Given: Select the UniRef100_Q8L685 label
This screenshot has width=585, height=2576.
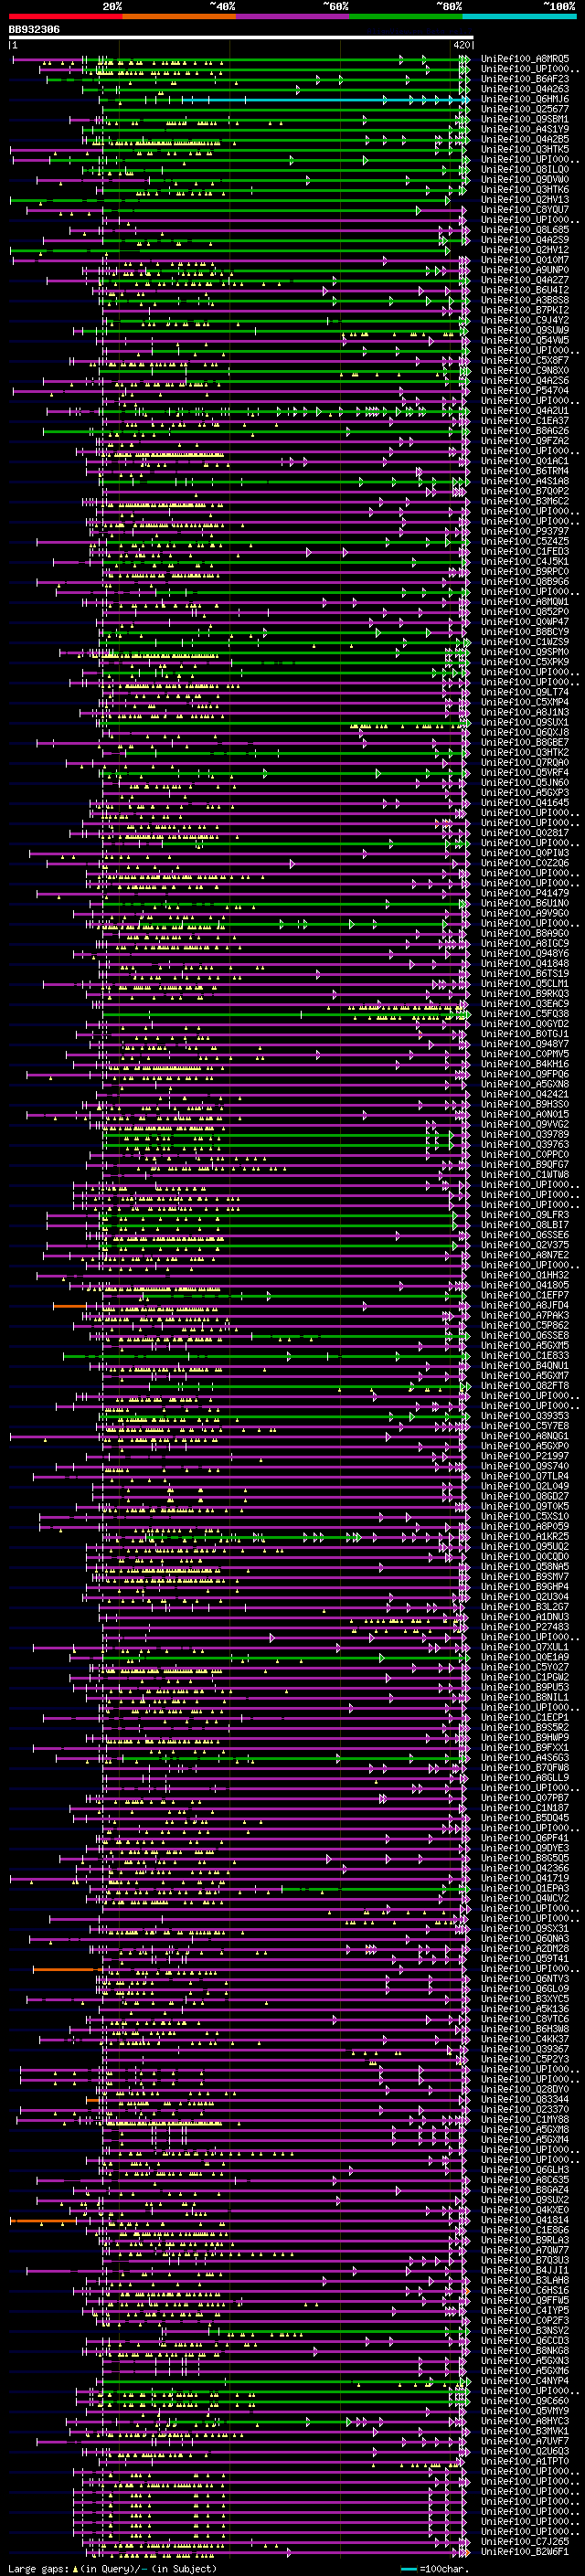Looking at the screenshot, I should (525, 230).
